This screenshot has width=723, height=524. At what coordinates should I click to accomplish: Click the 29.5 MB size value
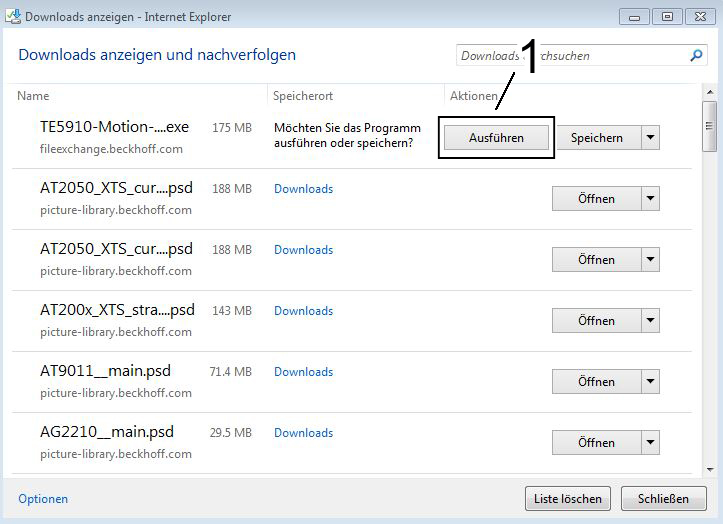(231, 432)
